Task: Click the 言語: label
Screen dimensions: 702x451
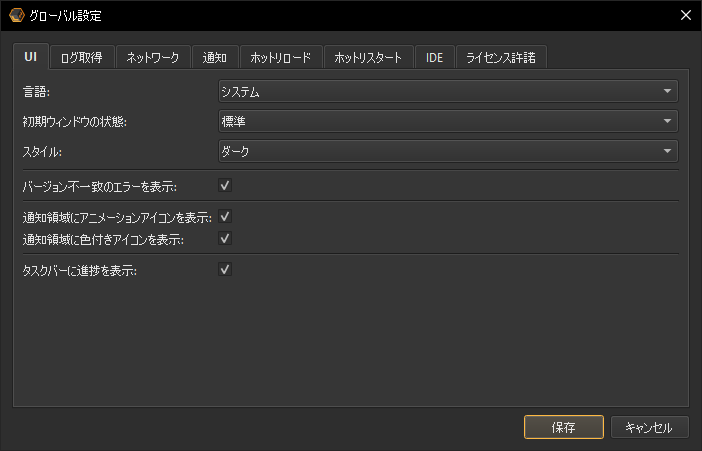Action: [36, 92]
